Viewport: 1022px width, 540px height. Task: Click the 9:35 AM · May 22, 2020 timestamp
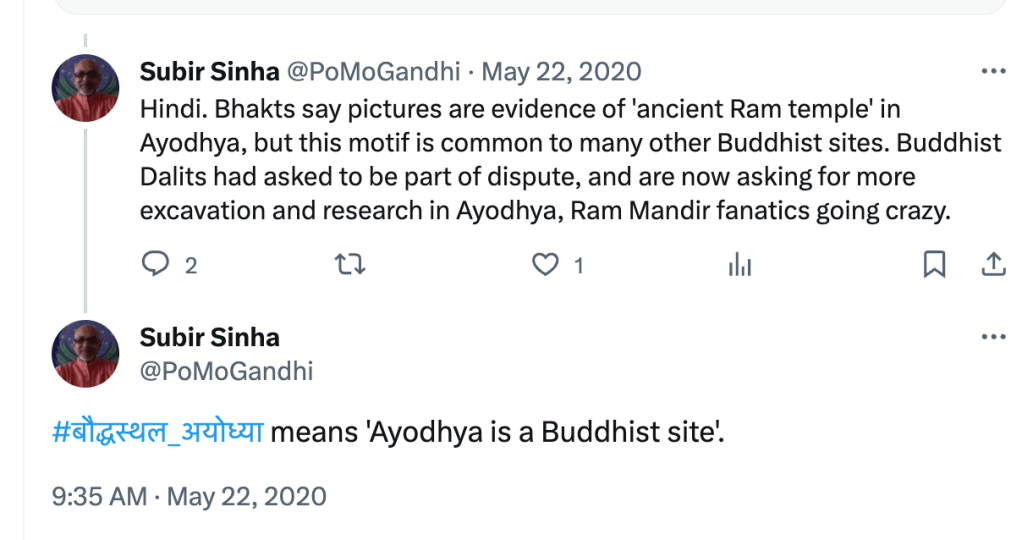[189, 496]
